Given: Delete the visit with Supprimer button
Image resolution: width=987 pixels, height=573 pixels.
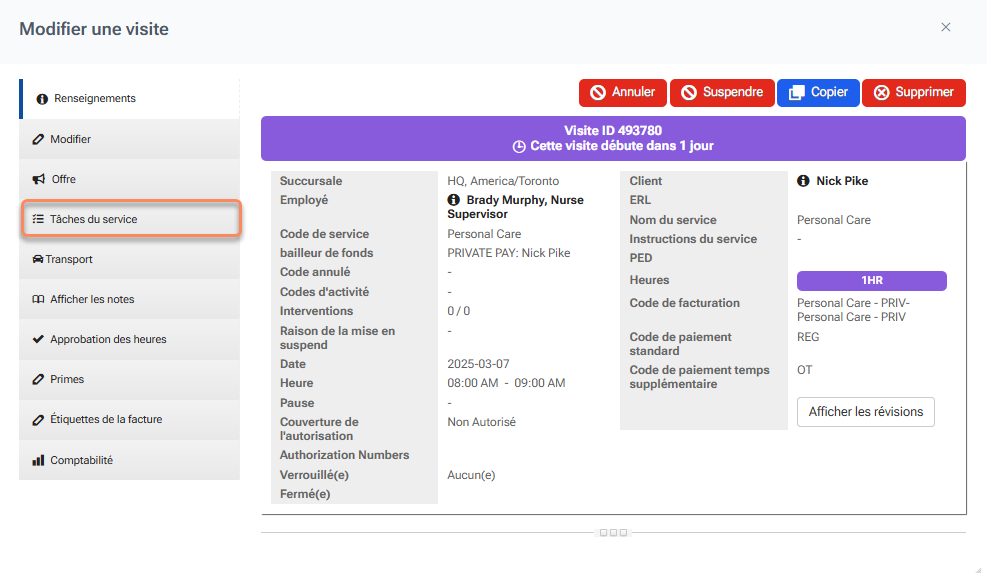Looking at the screenshot, I should [913, 92].
